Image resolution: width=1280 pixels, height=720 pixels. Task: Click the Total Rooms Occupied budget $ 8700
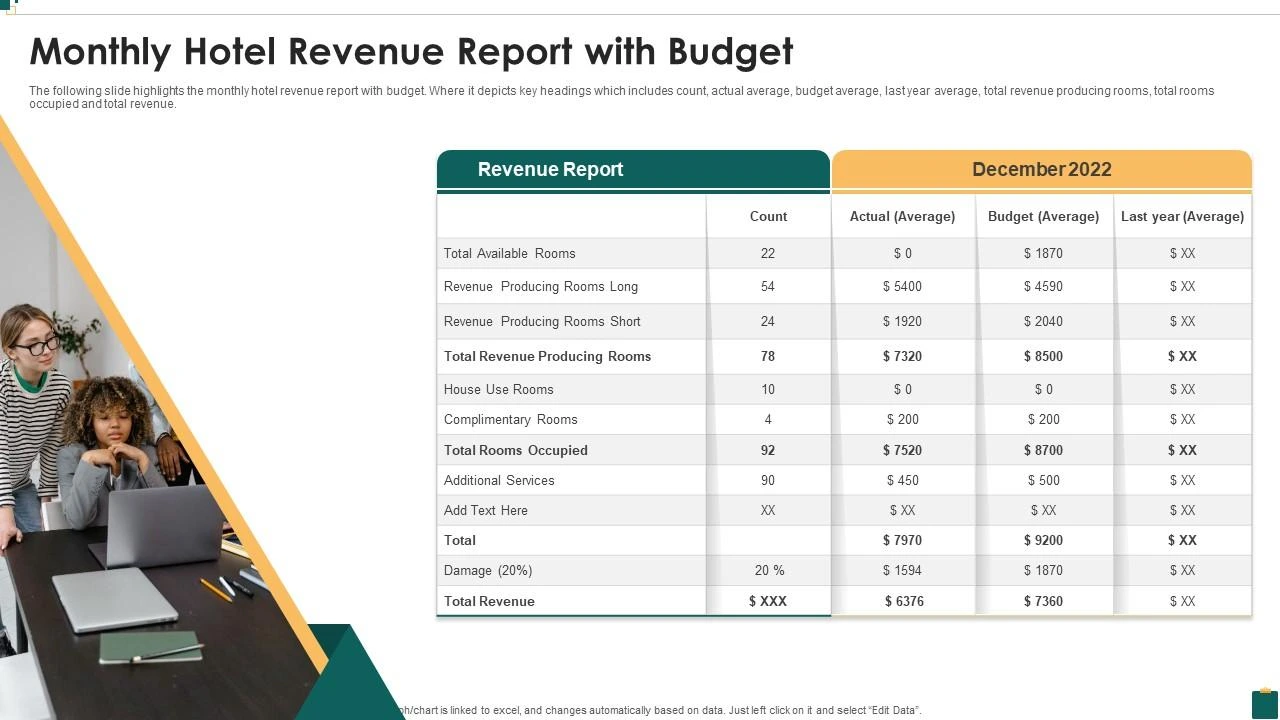[x=1043, y=450]
